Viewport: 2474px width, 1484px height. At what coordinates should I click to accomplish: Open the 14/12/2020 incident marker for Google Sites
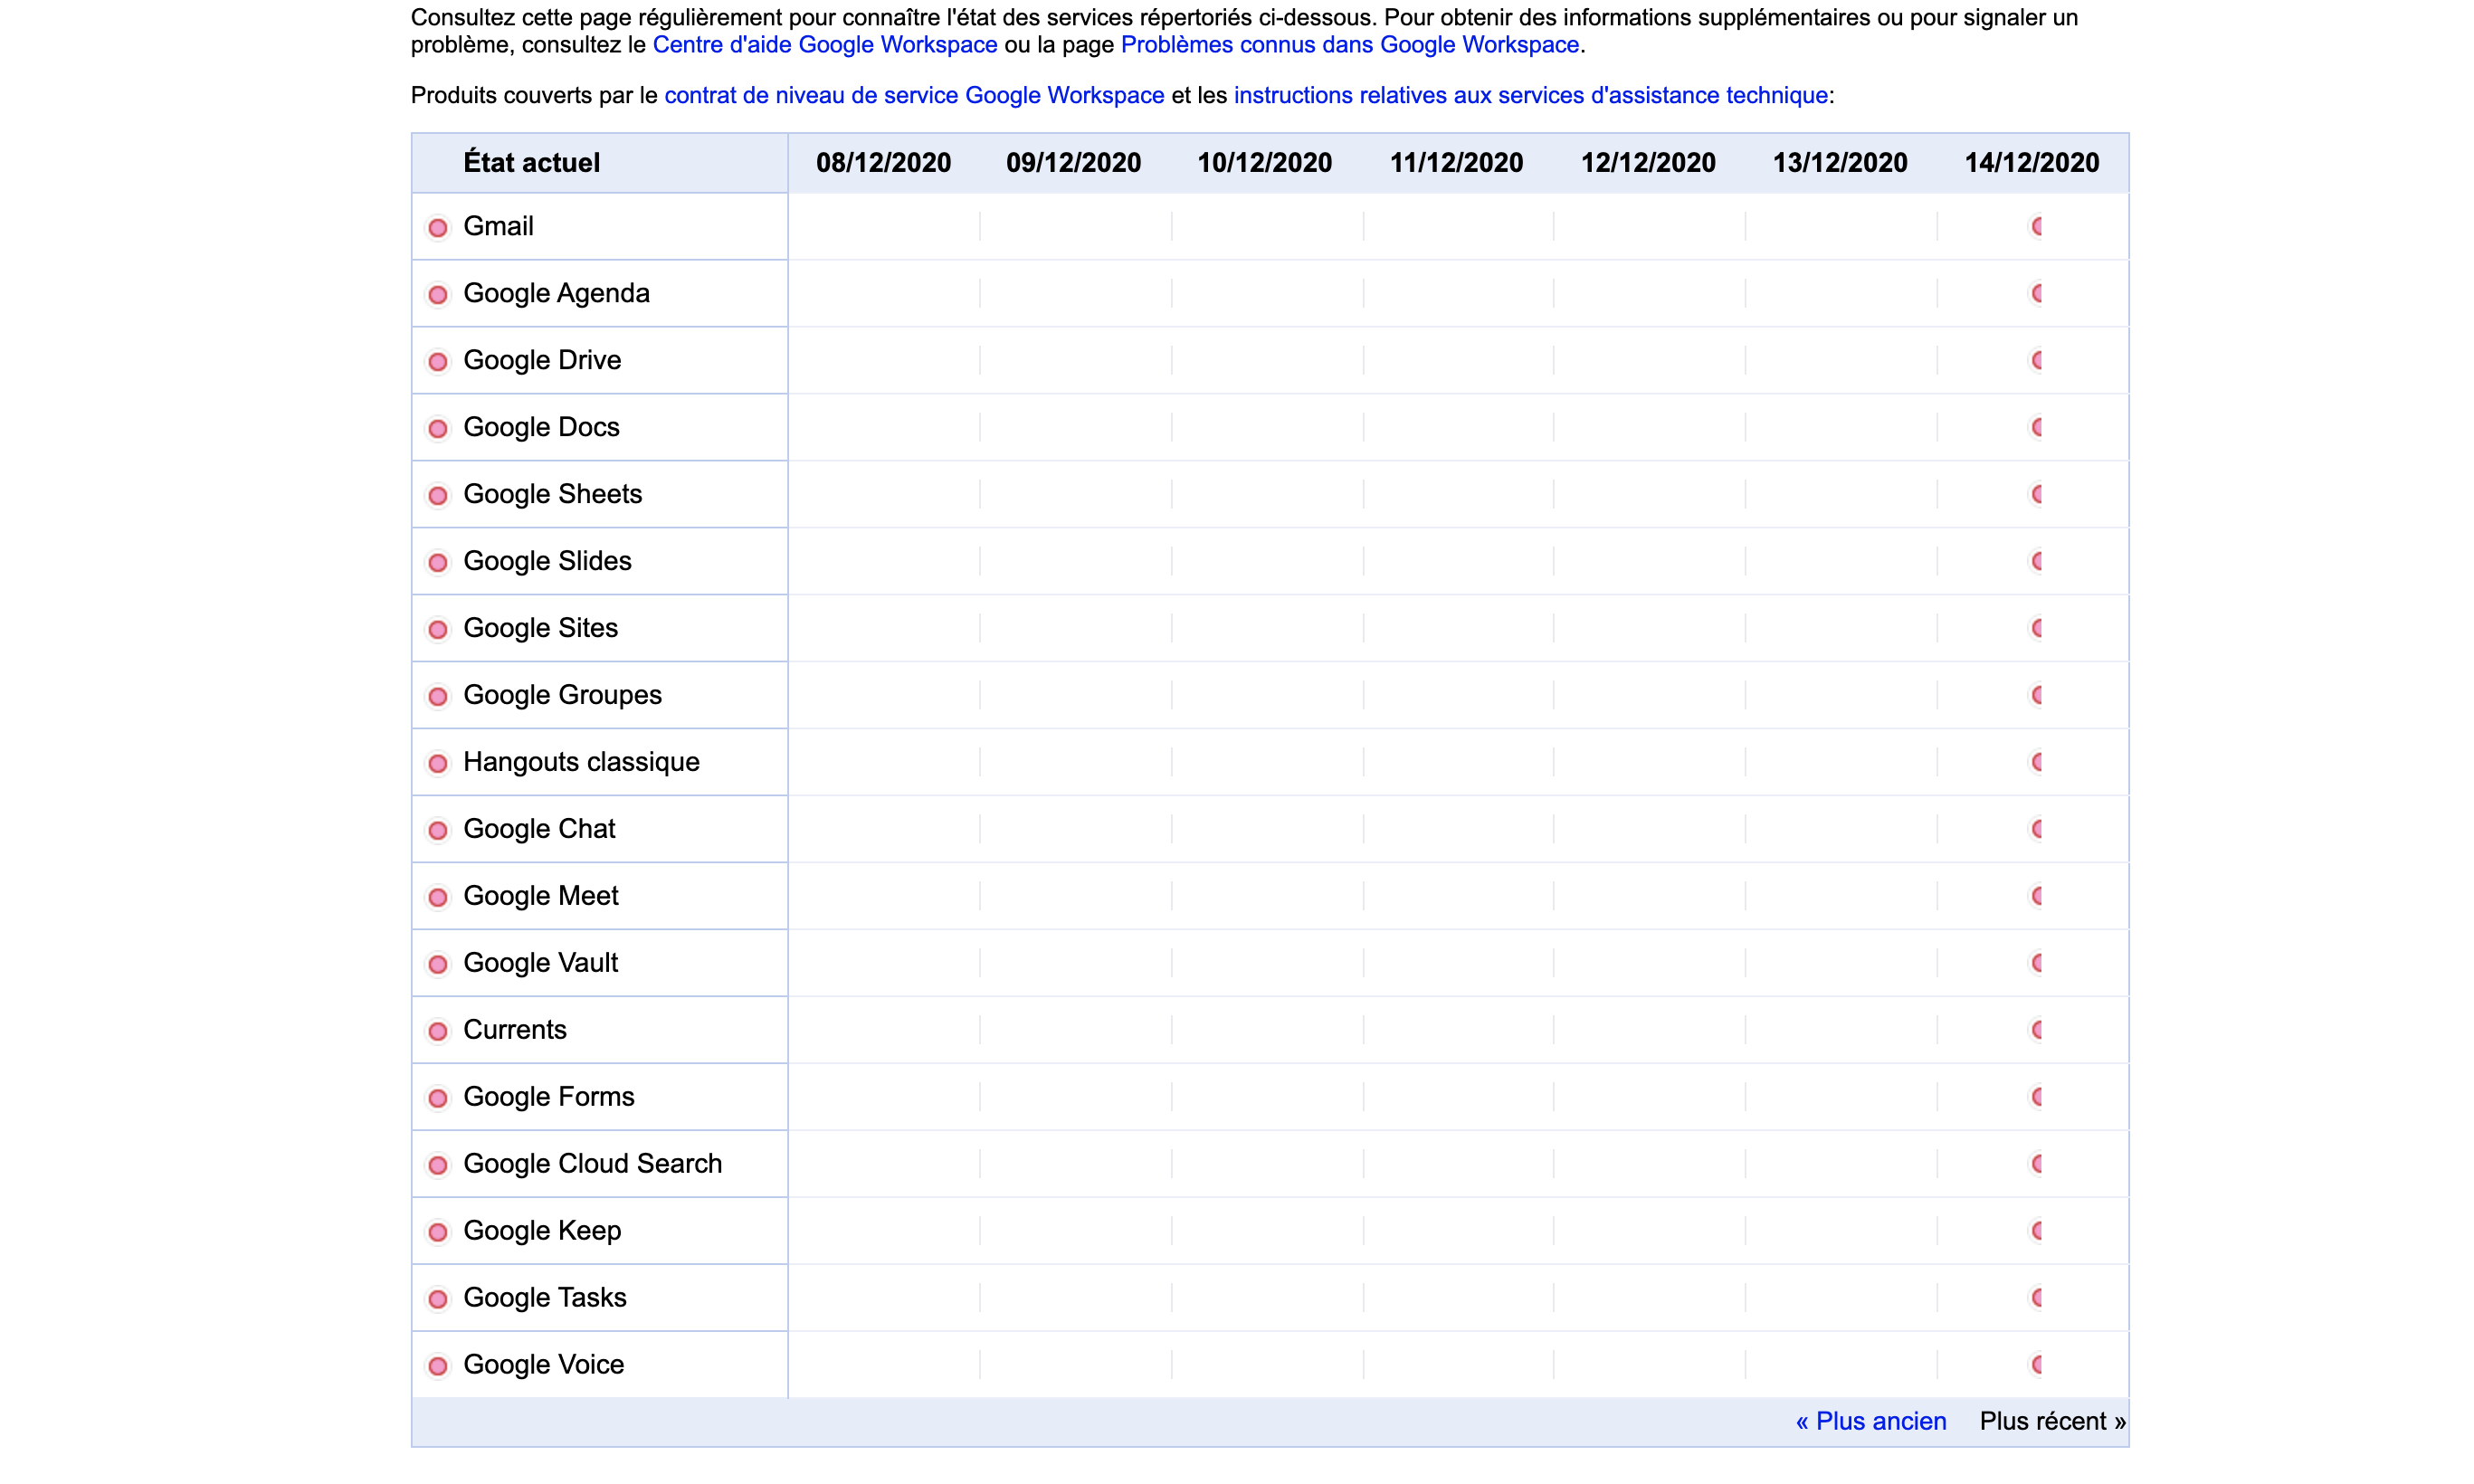[x=2035, y=629]
